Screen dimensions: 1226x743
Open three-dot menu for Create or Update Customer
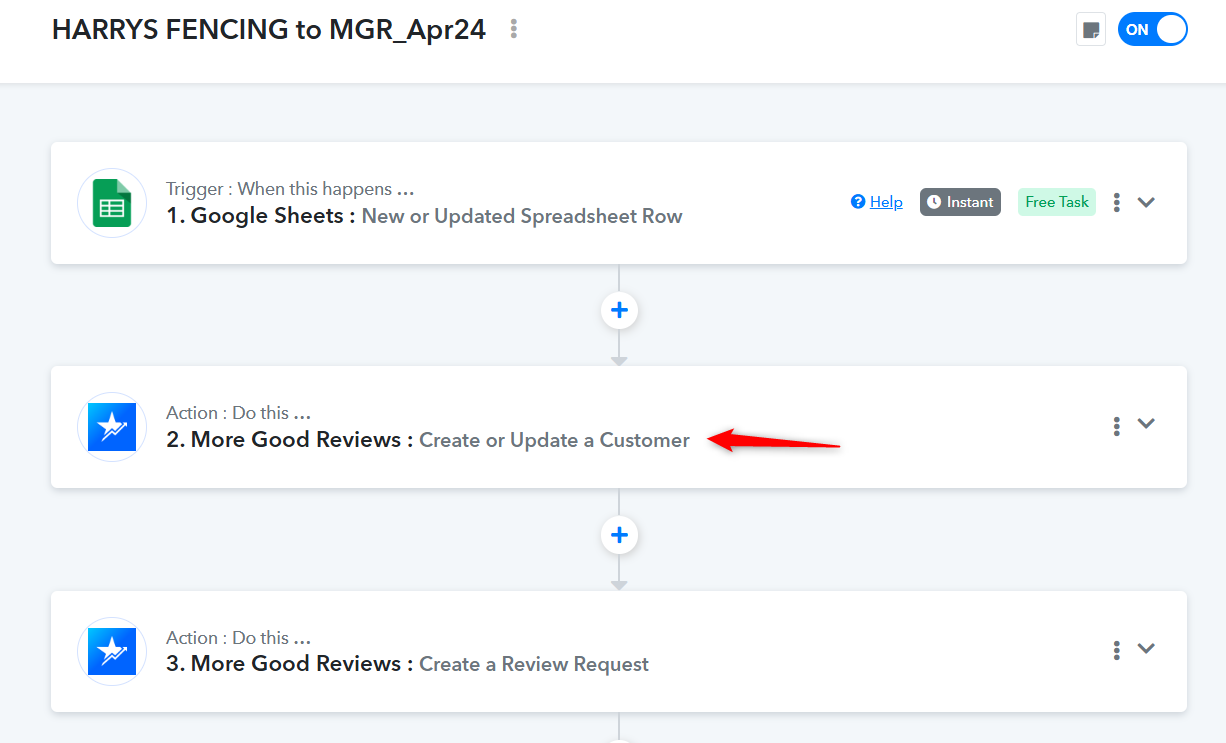point(1116,426)
